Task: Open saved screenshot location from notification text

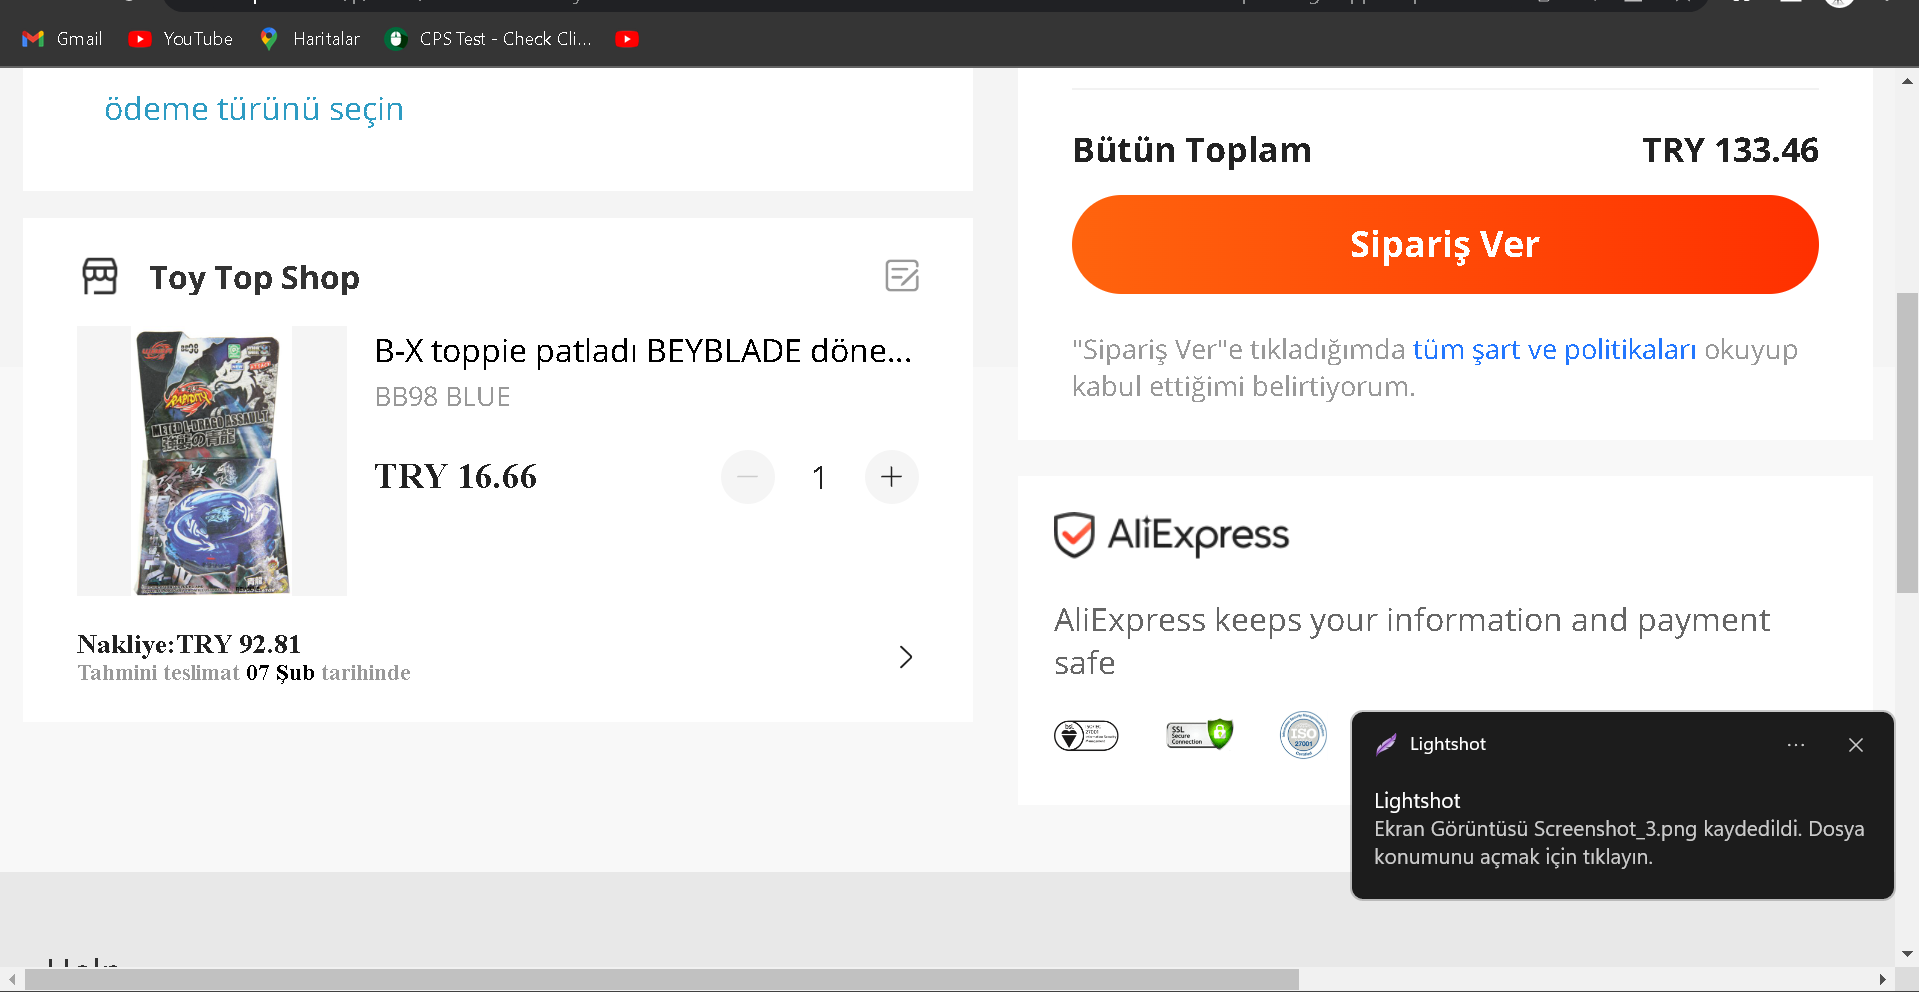Action: tap(1619, 843)
